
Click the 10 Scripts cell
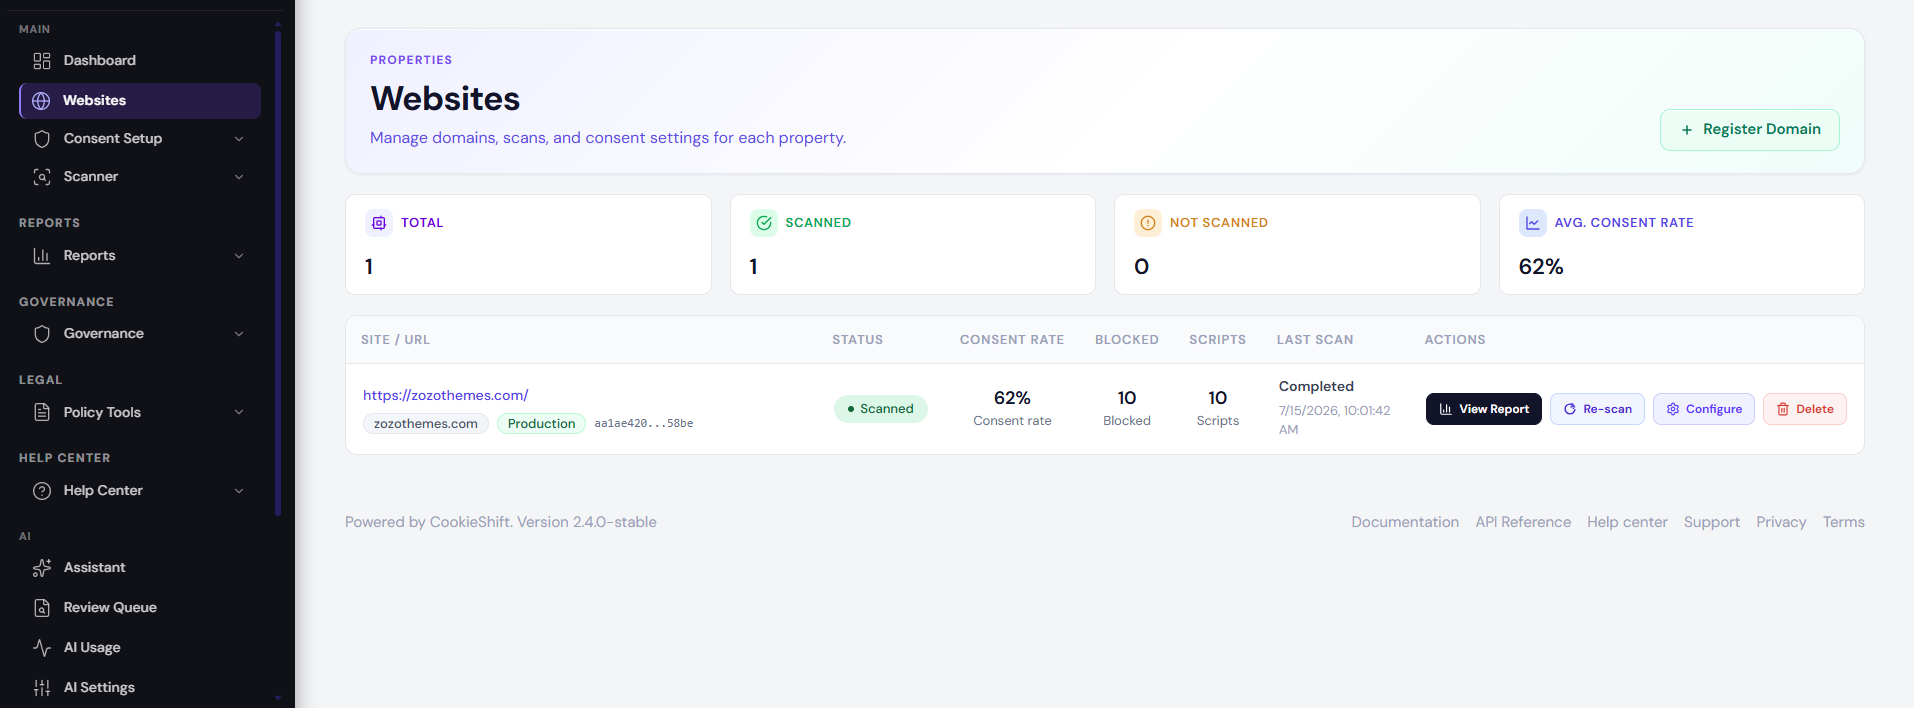tap(1217, 408)
